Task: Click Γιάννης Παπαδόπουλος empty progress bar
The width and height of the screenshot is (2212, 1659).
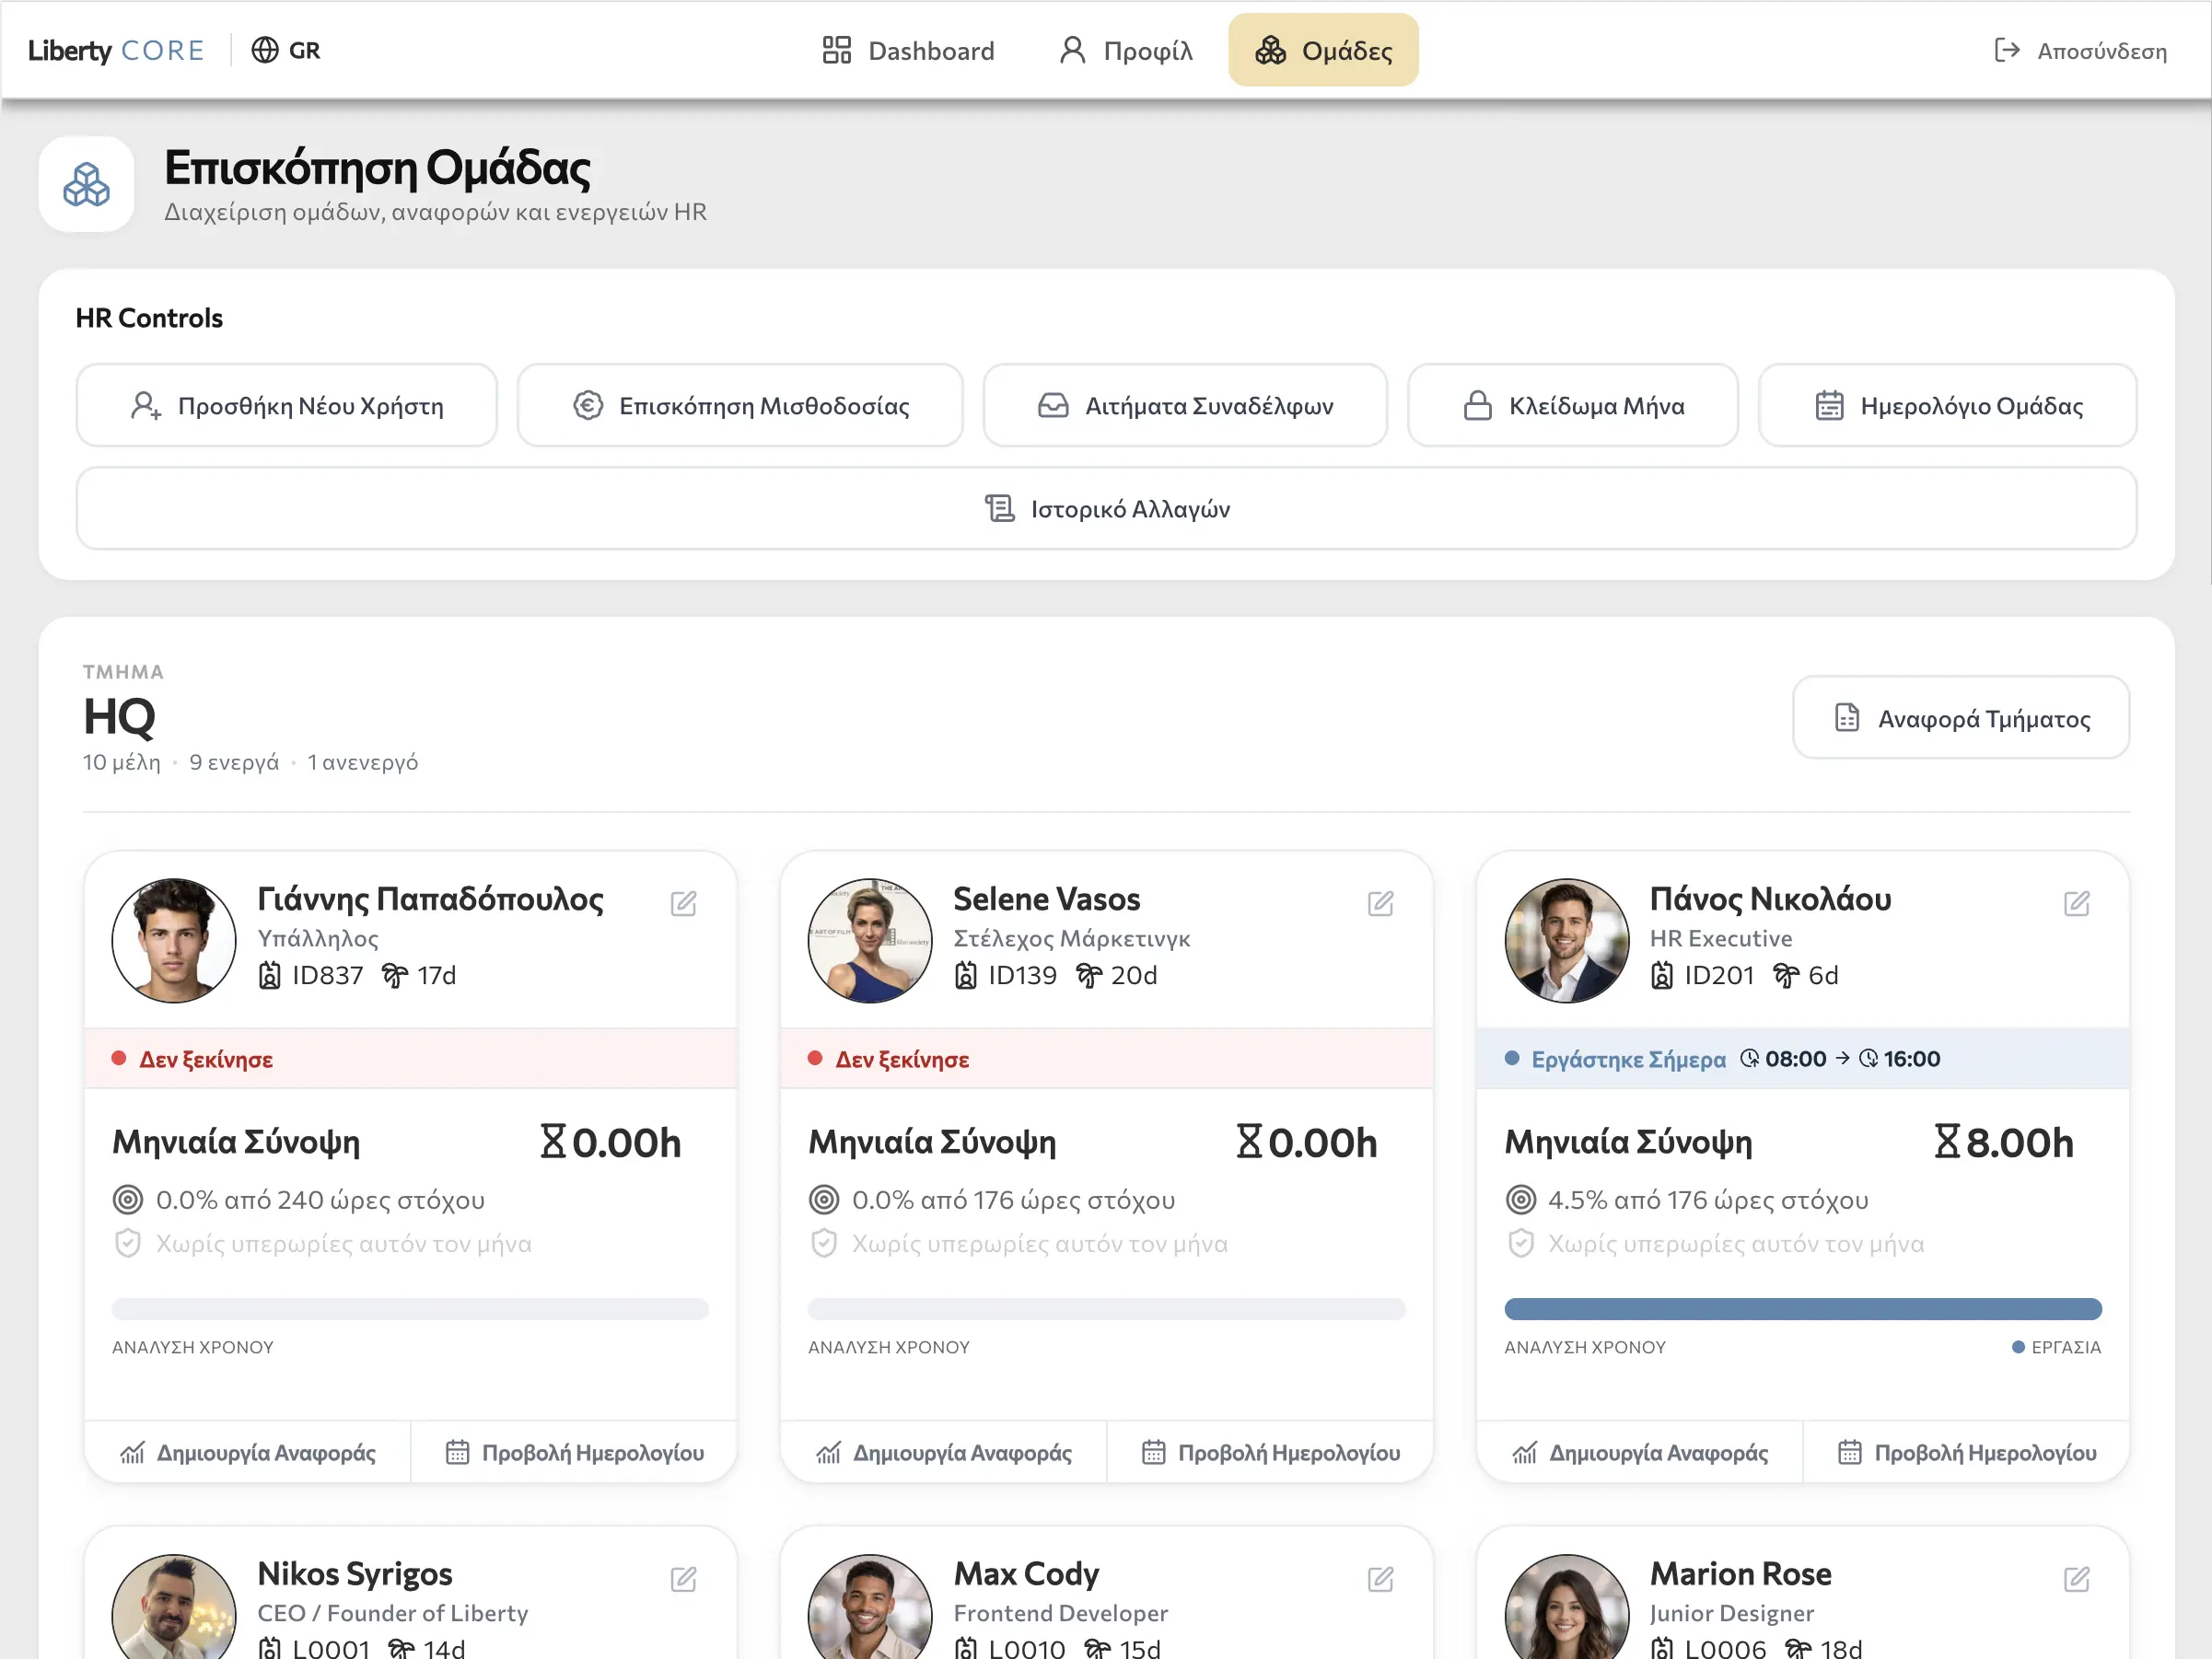Action: click(x=410, y=1309)
